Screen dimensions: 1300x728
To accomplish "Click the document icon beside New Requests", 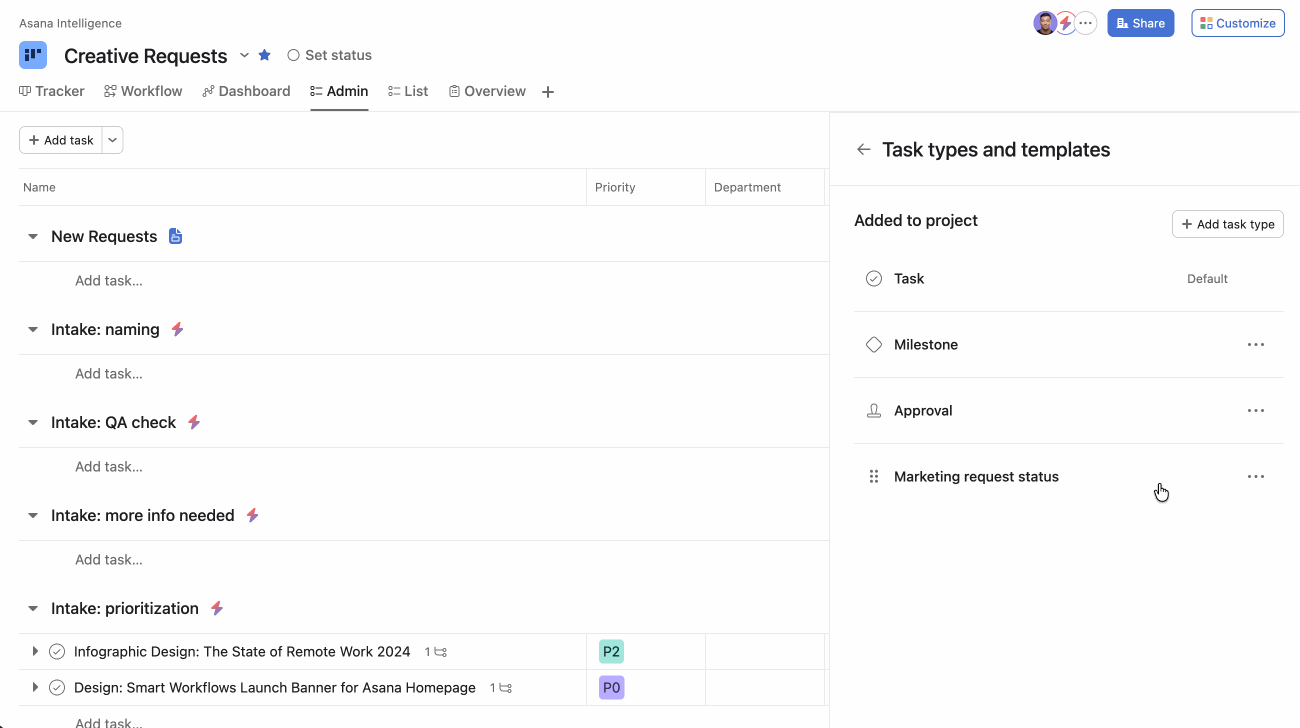I will point(175,237).
